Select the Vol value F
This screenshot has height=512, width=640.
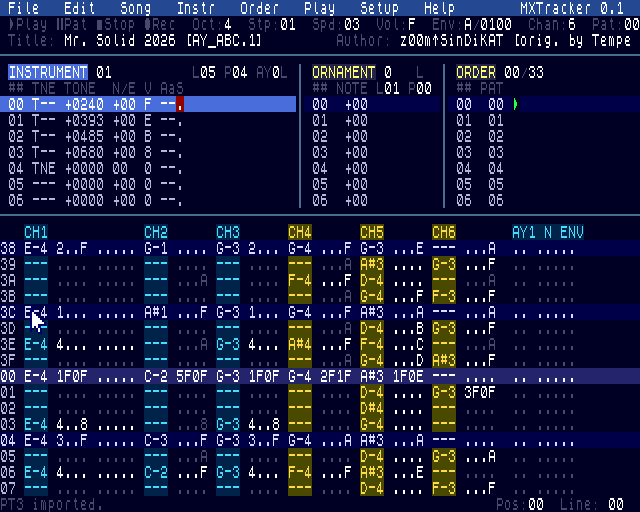[412, 24]
